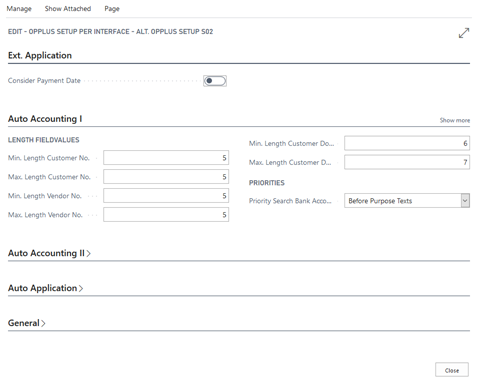Expand the Auto Accounting II section
The image size is (477, 386).
(x=49, y=253)
